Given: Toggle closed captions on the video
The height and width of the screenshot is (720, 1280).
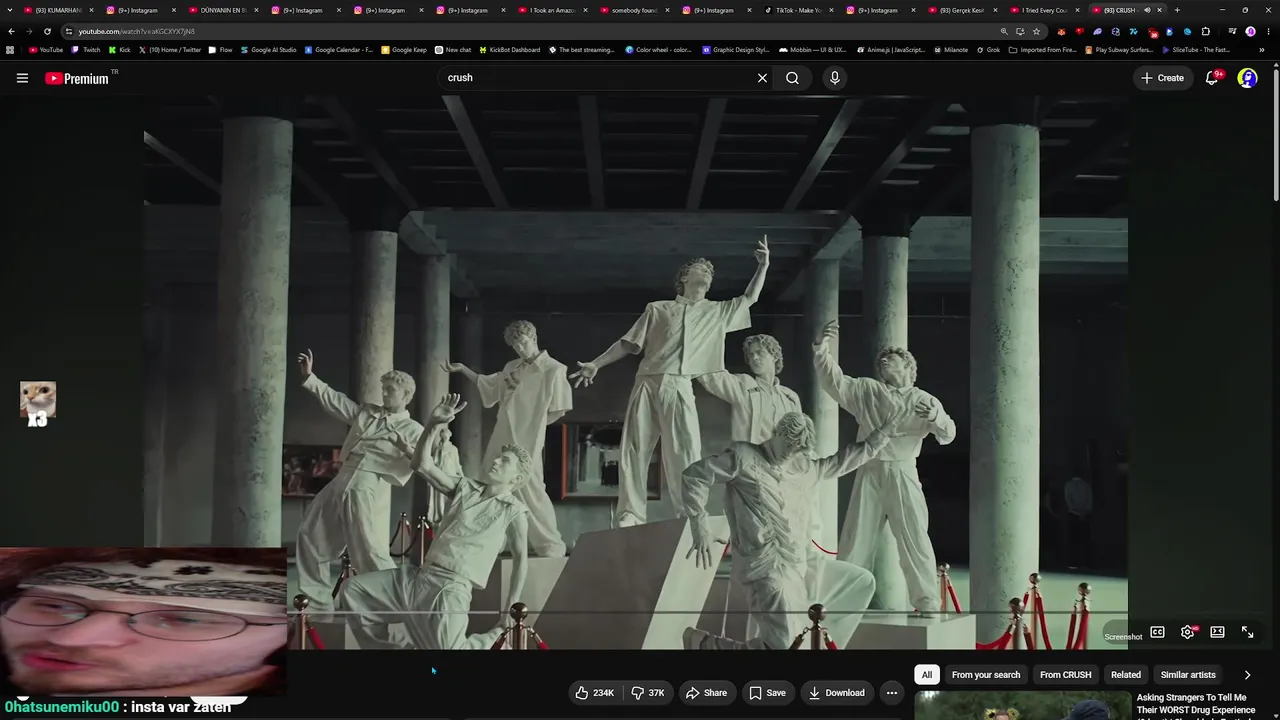Looking at the screenshot, I should coord(1157,632).
